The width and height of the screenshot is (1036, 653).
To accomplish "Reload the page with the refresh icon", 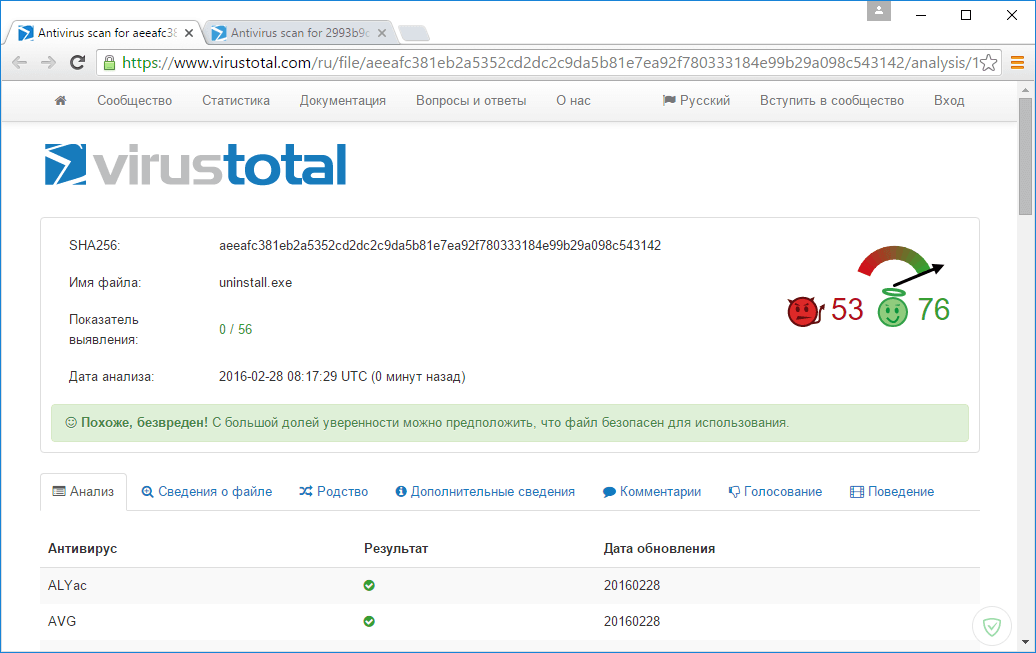I will pos(77,63).
